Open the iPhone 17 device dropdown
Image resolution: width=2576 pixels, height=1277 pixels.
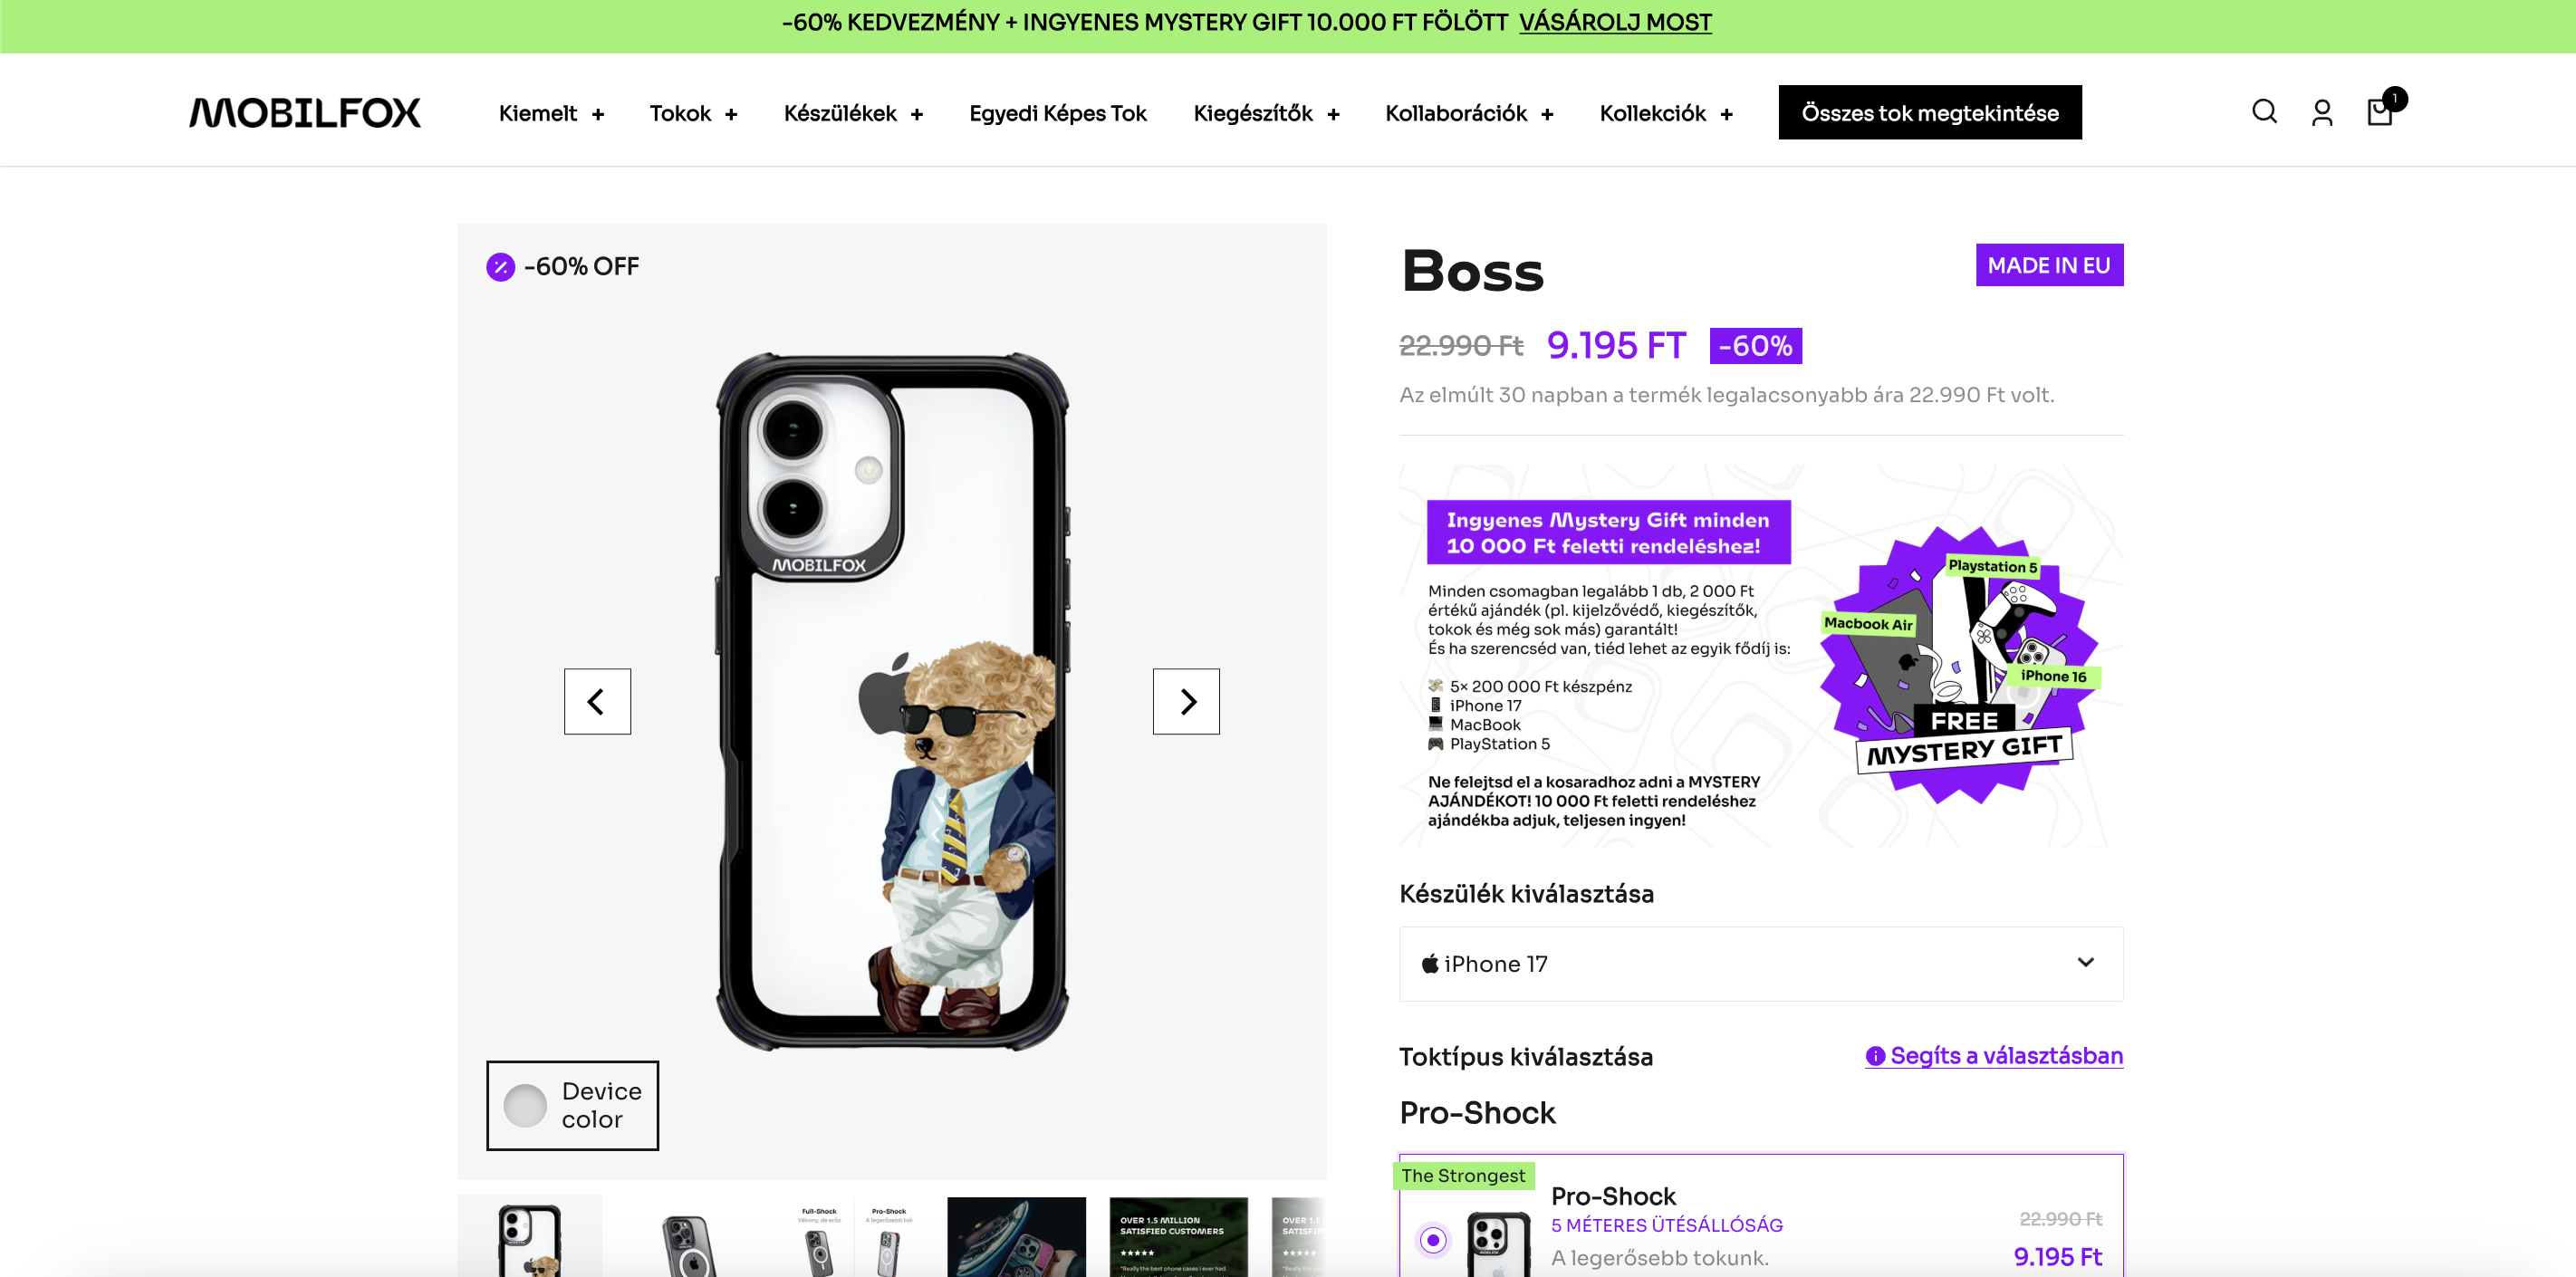click(x=1760, y=963)
